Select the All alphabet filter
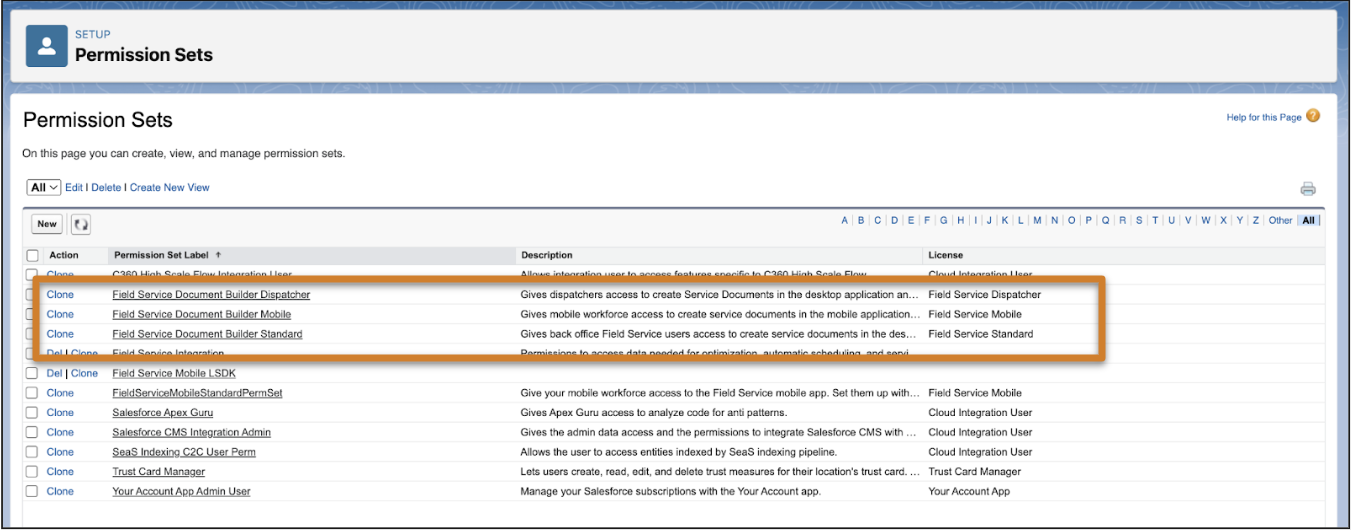The width and height of the screenshot is (1352, 530). coord(1309,220)
